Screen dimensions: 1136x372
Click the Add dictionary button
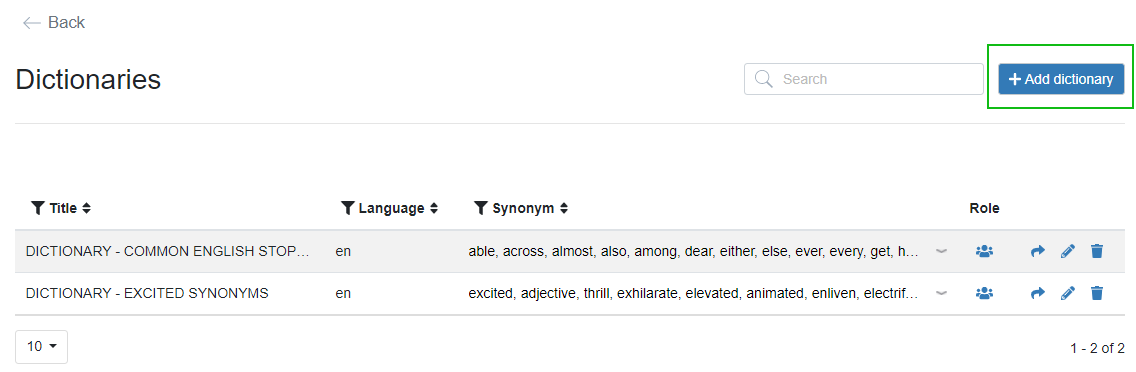[1061, 79]
